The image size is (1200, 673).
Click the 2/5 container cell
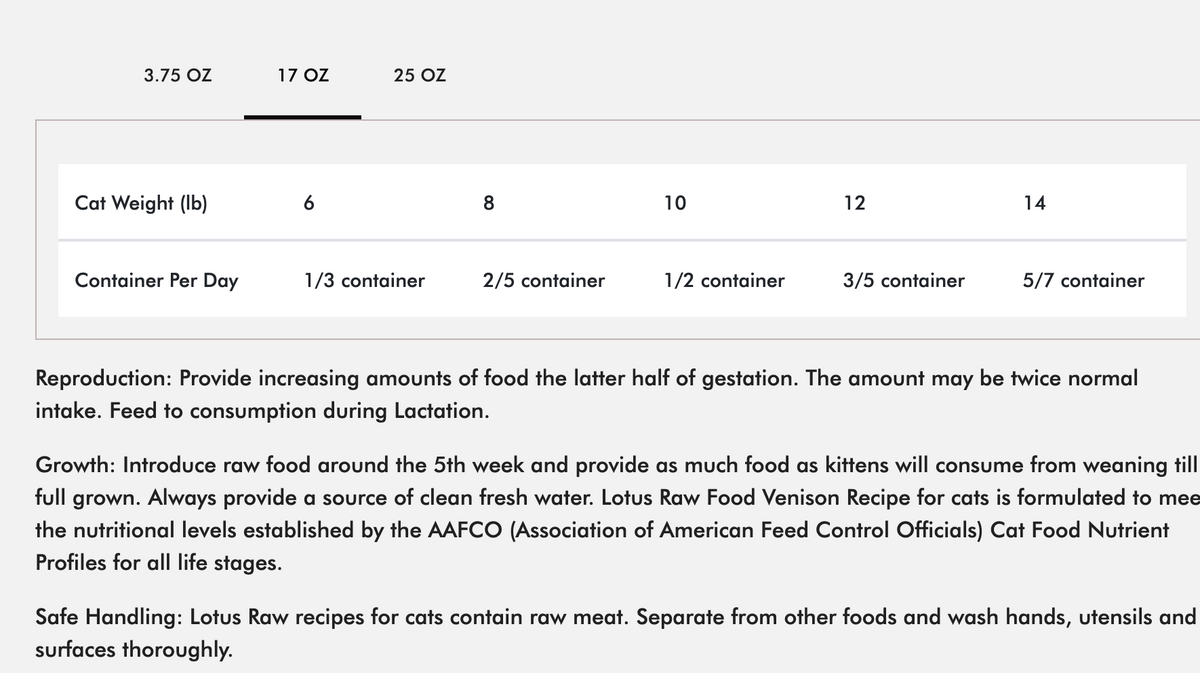coord(544,280)
